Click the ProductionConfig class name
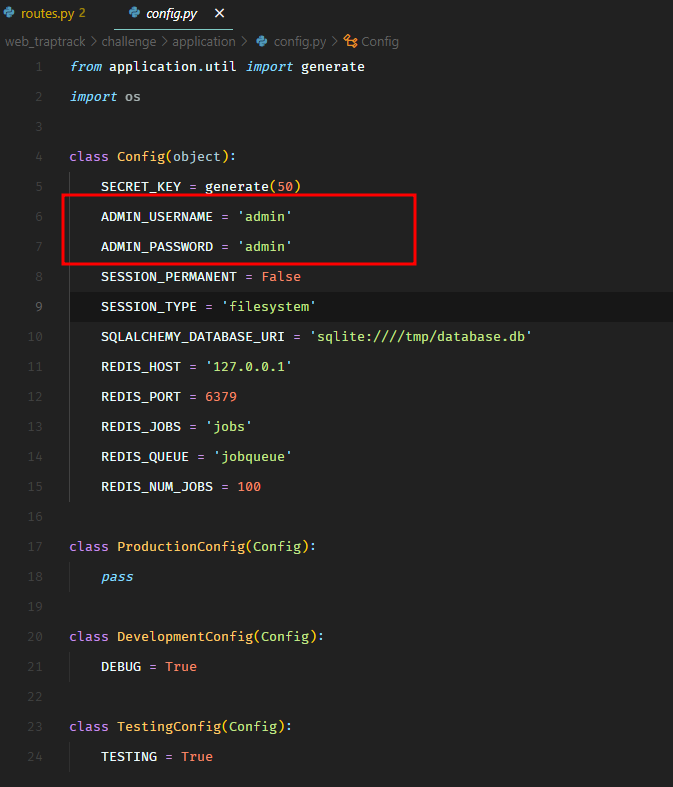Screen dimensions: 673x787 pyautogui.click(x=182, y=547)
